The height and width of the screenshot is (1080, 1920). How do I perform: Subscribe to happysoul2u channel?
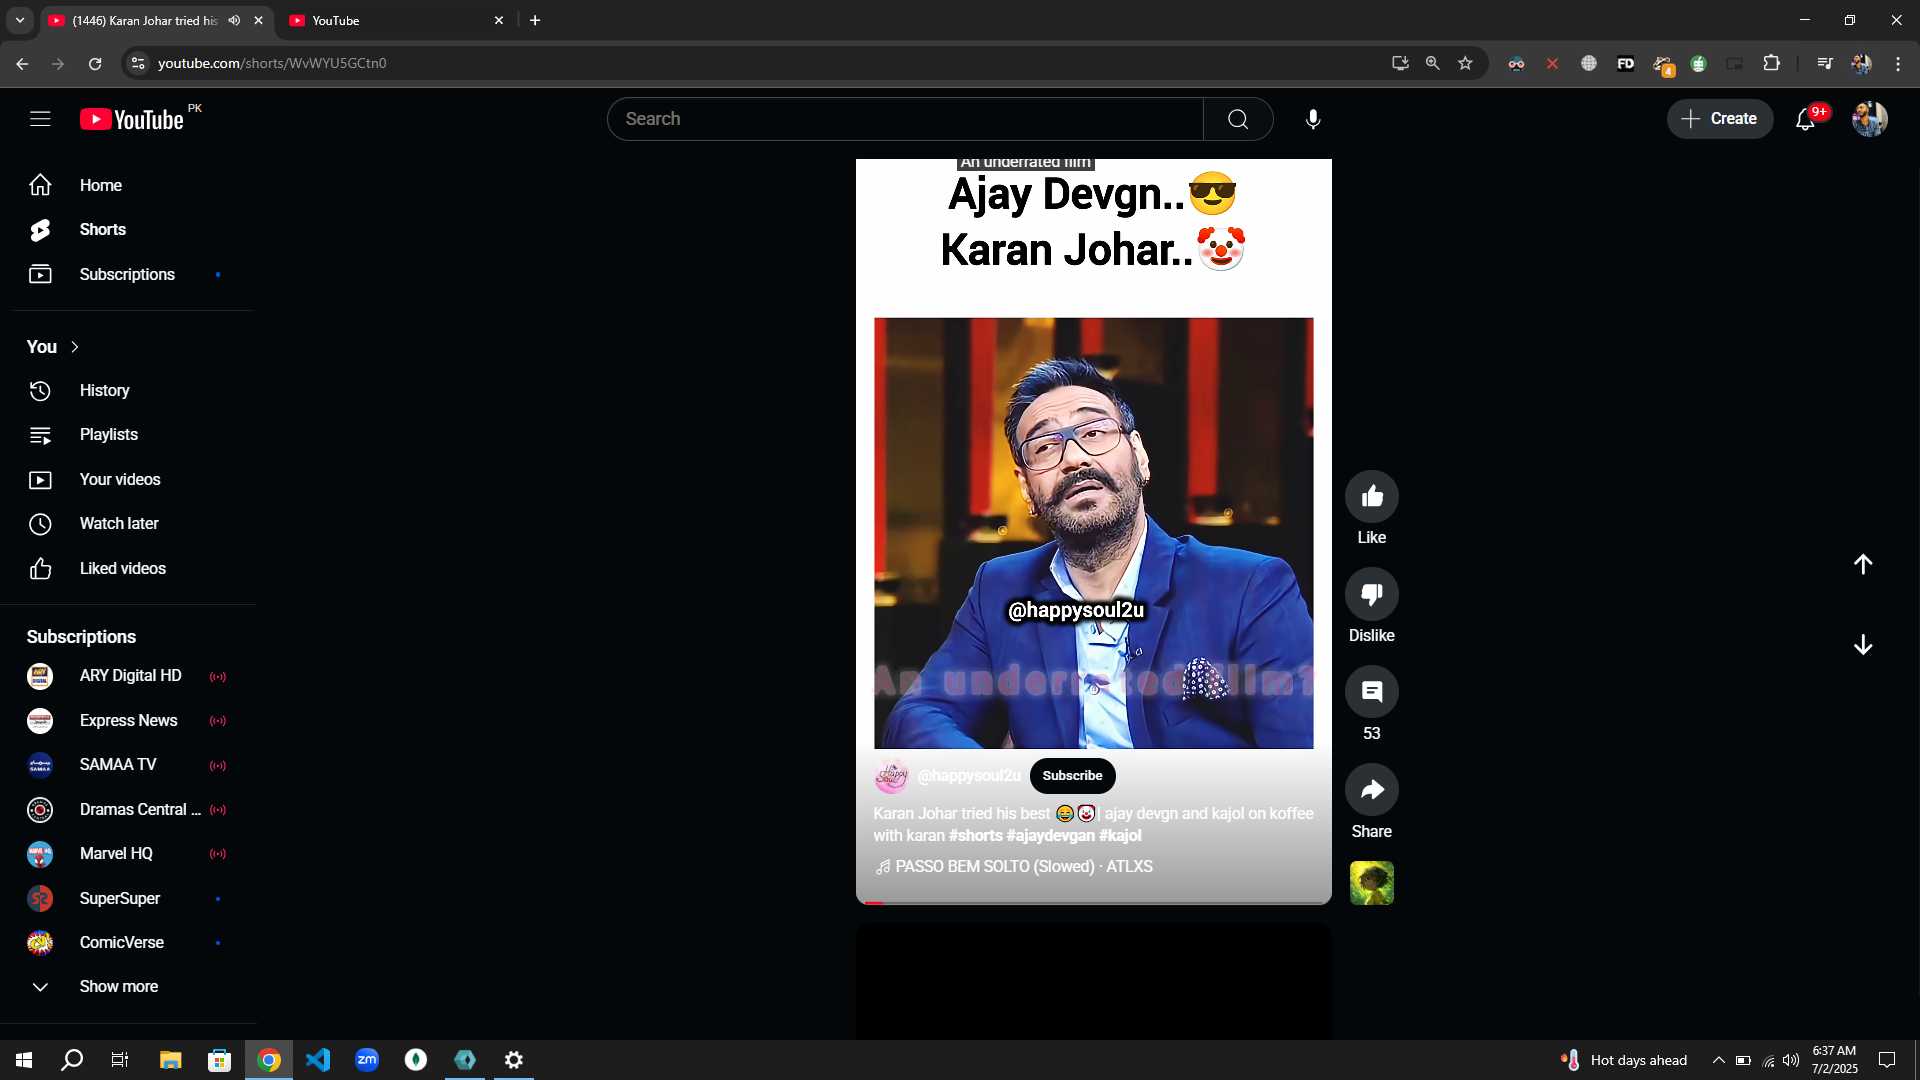[x=1072, y=776]
